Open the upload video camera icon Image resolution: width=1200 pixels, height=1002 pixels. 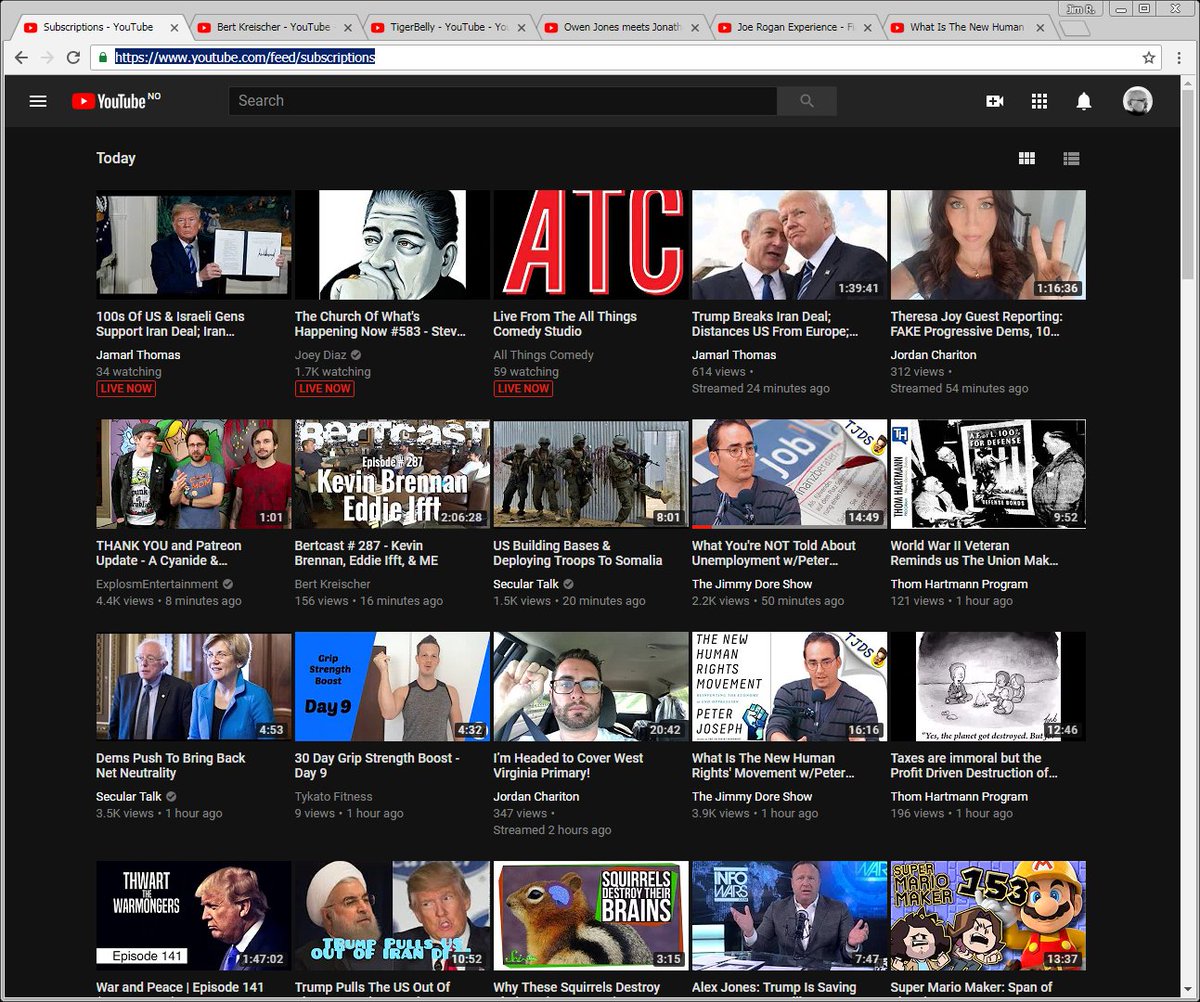[995, 101]
